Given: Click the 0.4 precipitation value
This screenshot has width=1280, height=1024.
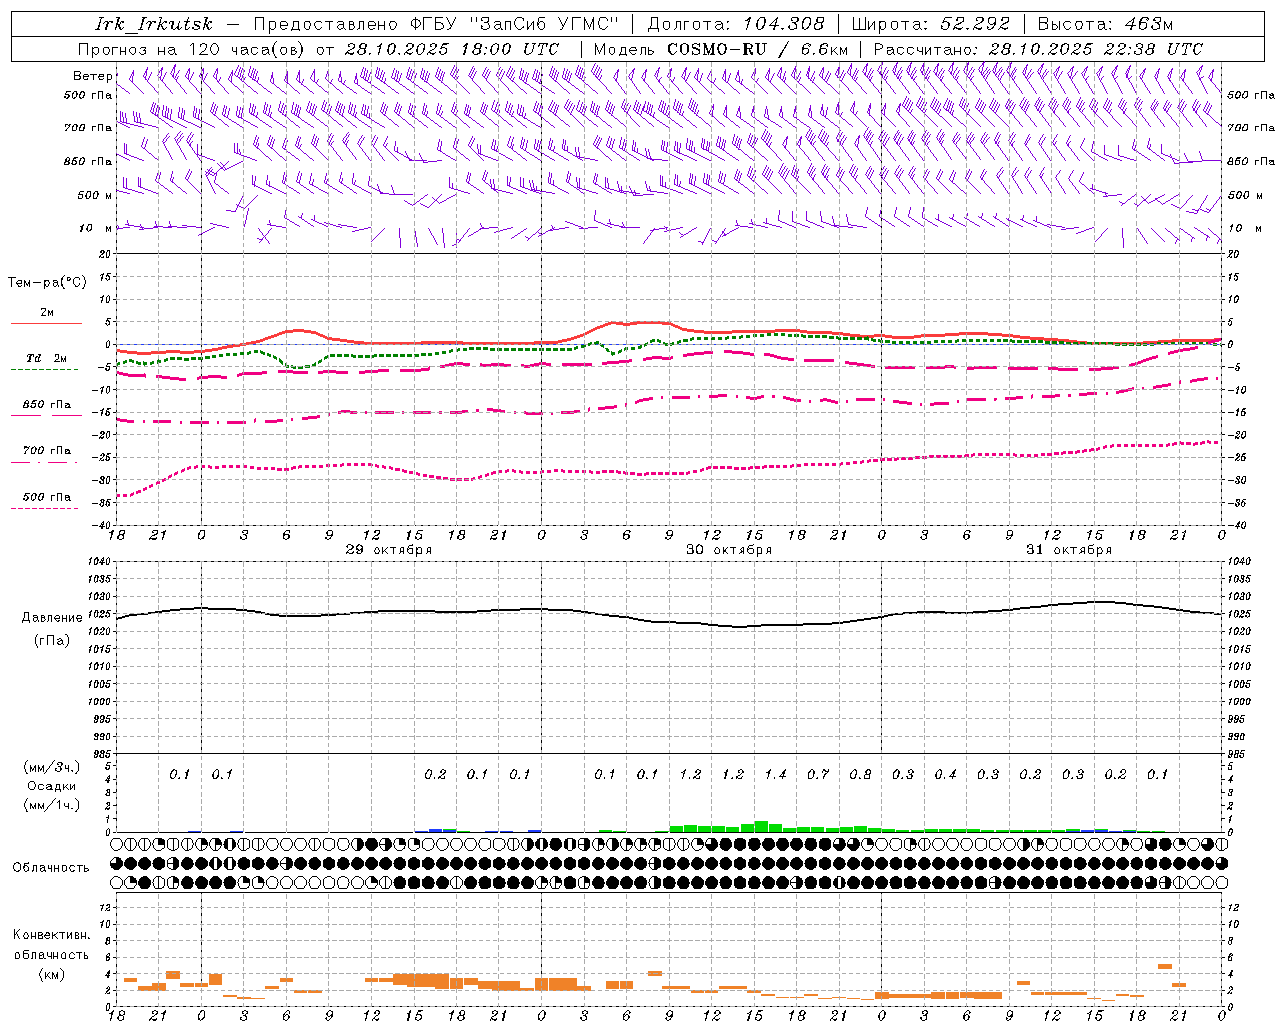Looking at the screenshot, I should click(x=945, y=775).
